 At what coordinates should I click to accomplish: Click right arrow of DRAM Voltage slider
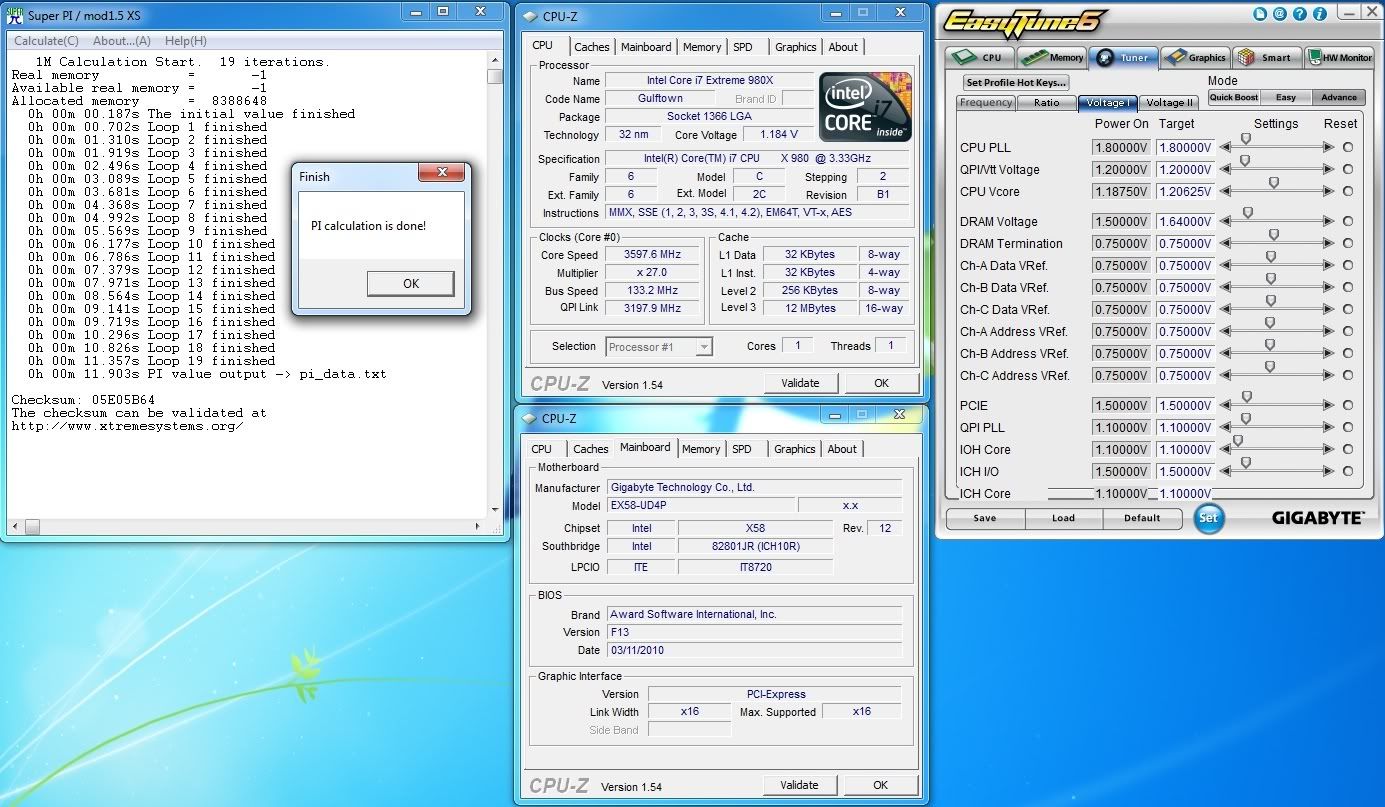1328,221
